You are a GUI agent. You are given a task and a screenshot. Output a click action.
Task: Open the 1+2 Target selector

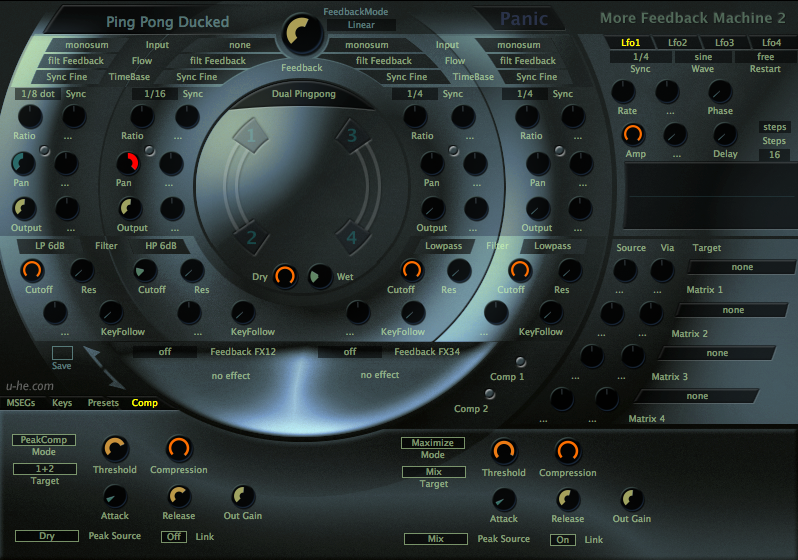[x=45, y=469]
